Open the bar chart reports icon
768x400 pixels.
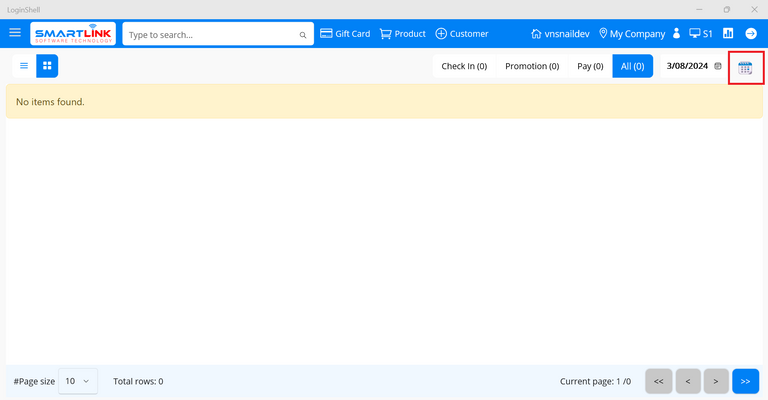pos(728,34)
